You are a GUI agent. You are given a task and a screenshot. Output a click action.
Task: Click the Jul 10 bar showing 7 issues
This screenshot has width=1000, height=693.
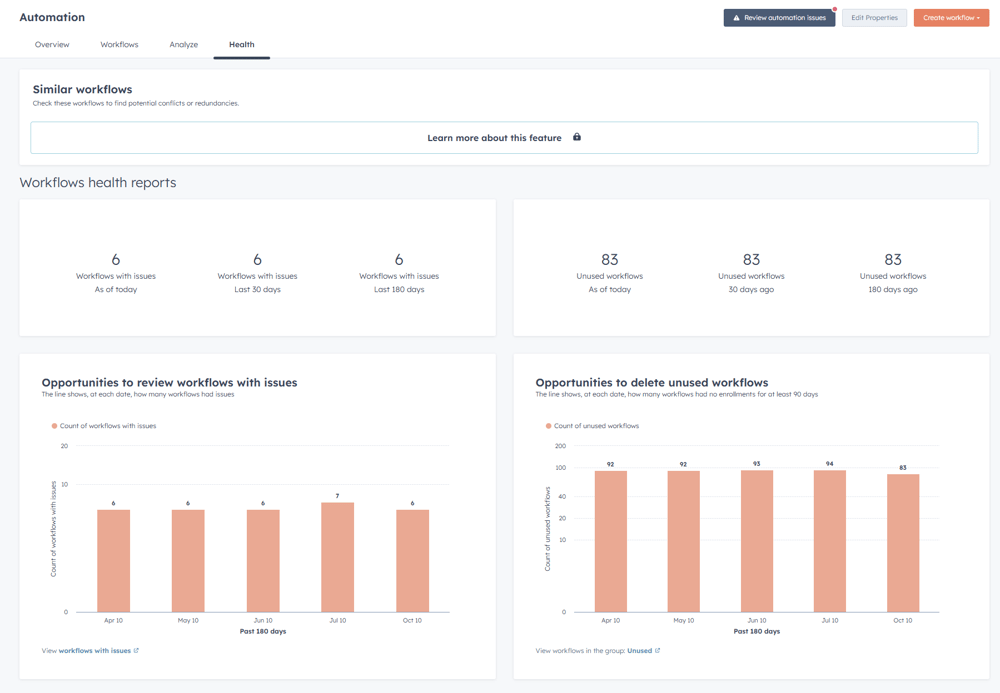coord(337,557)
